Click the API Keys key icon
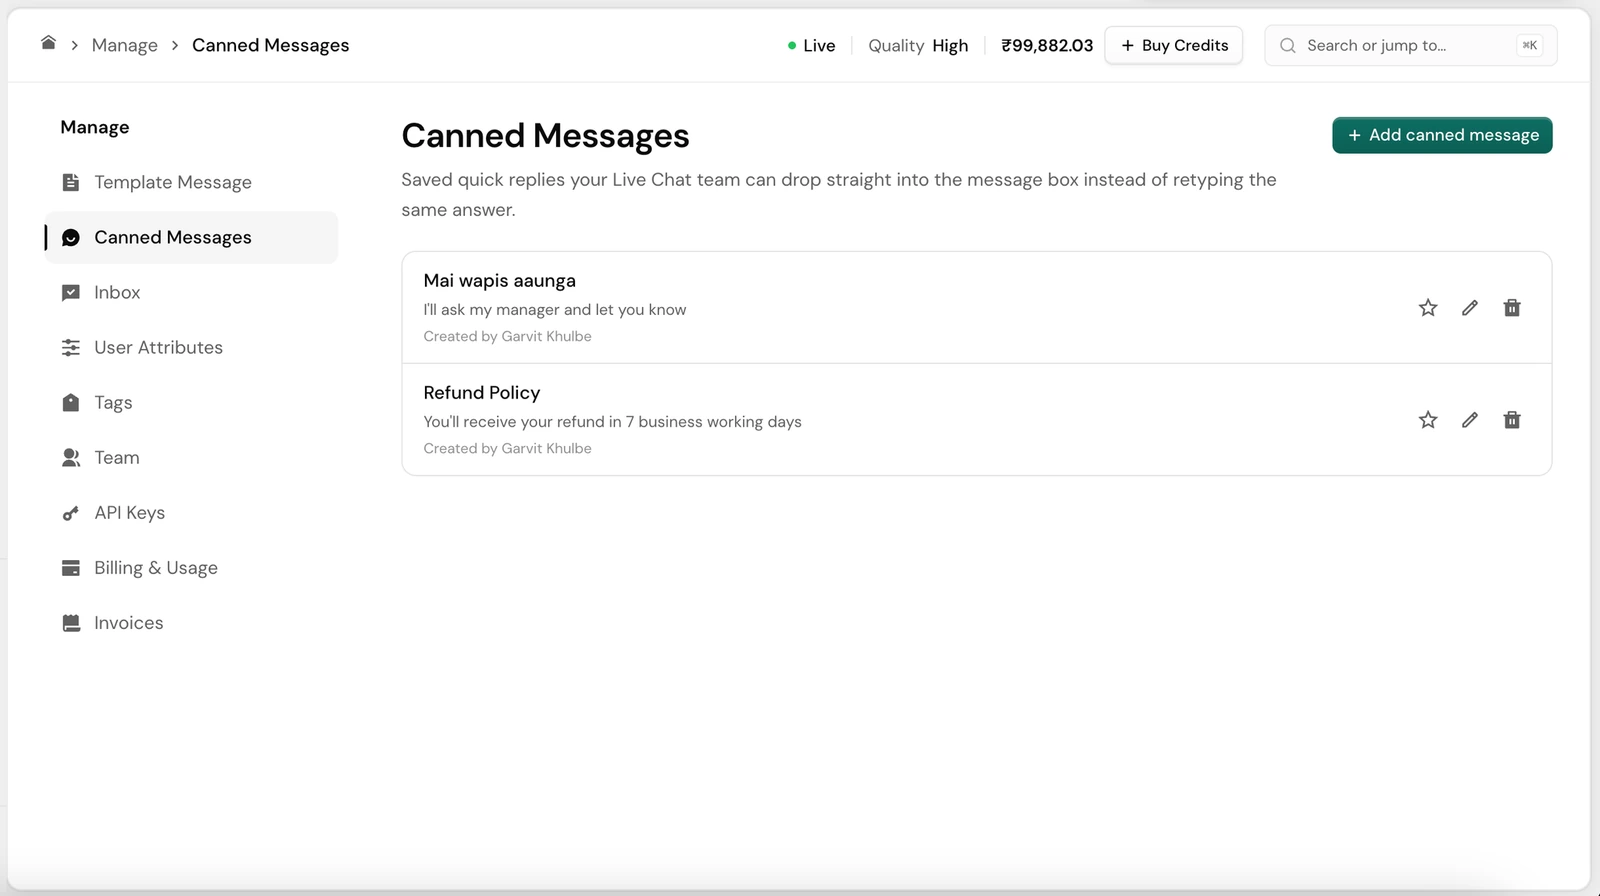 71,513
